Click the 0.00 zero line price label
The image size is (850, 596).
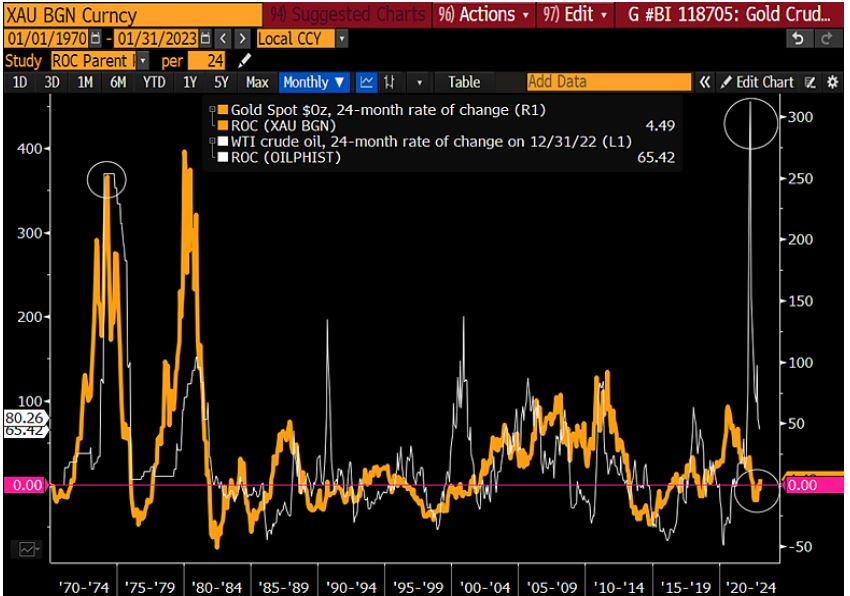pos(26,486)
